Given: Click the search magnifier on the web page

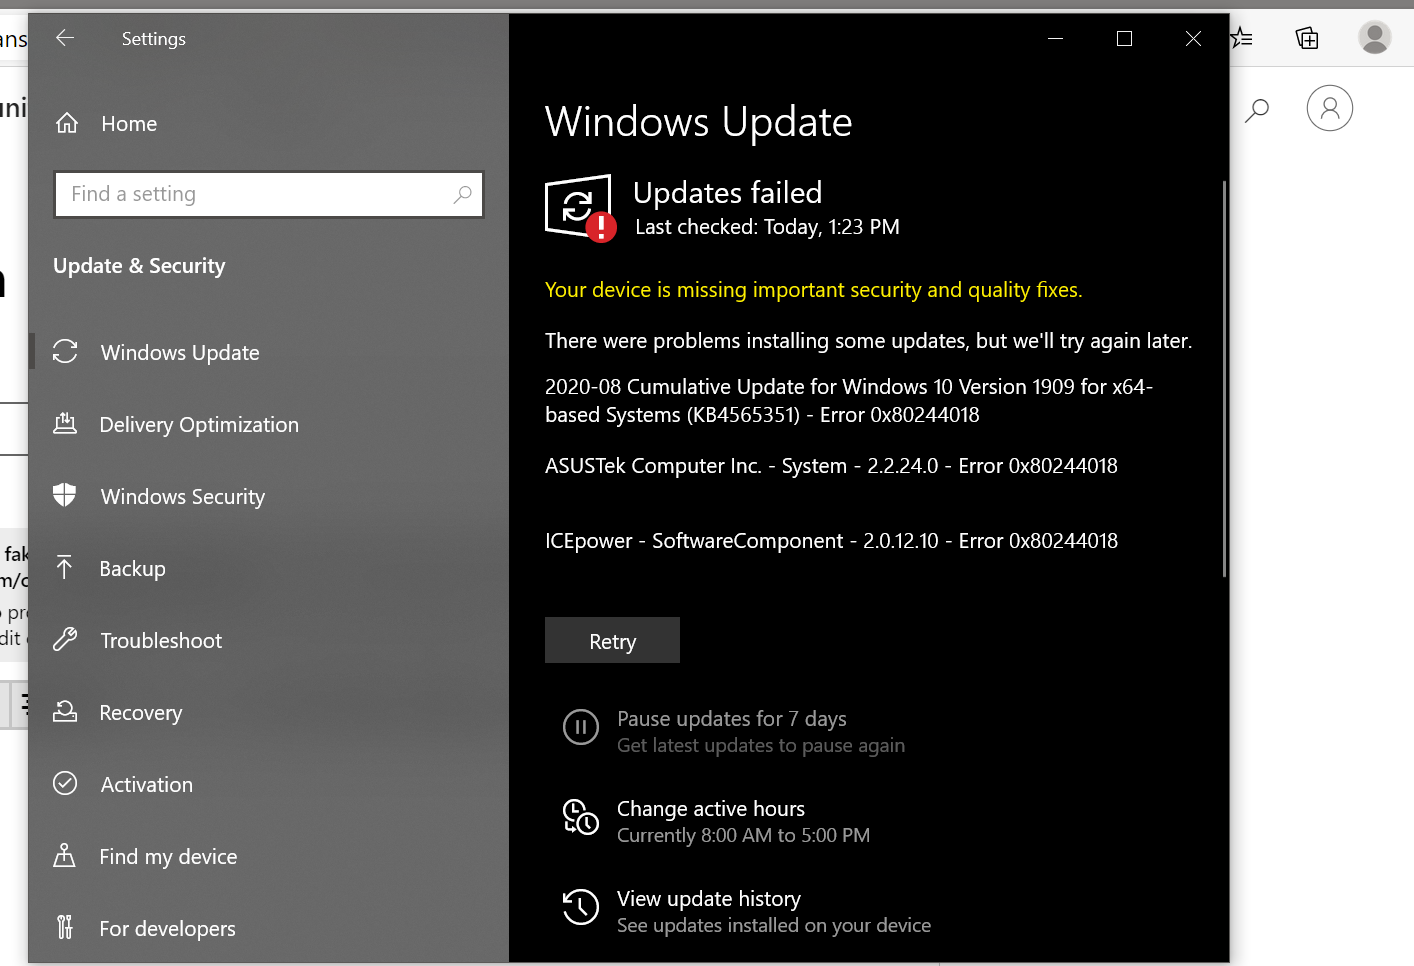Looking at the screenshot, I should click(1257, 109).
